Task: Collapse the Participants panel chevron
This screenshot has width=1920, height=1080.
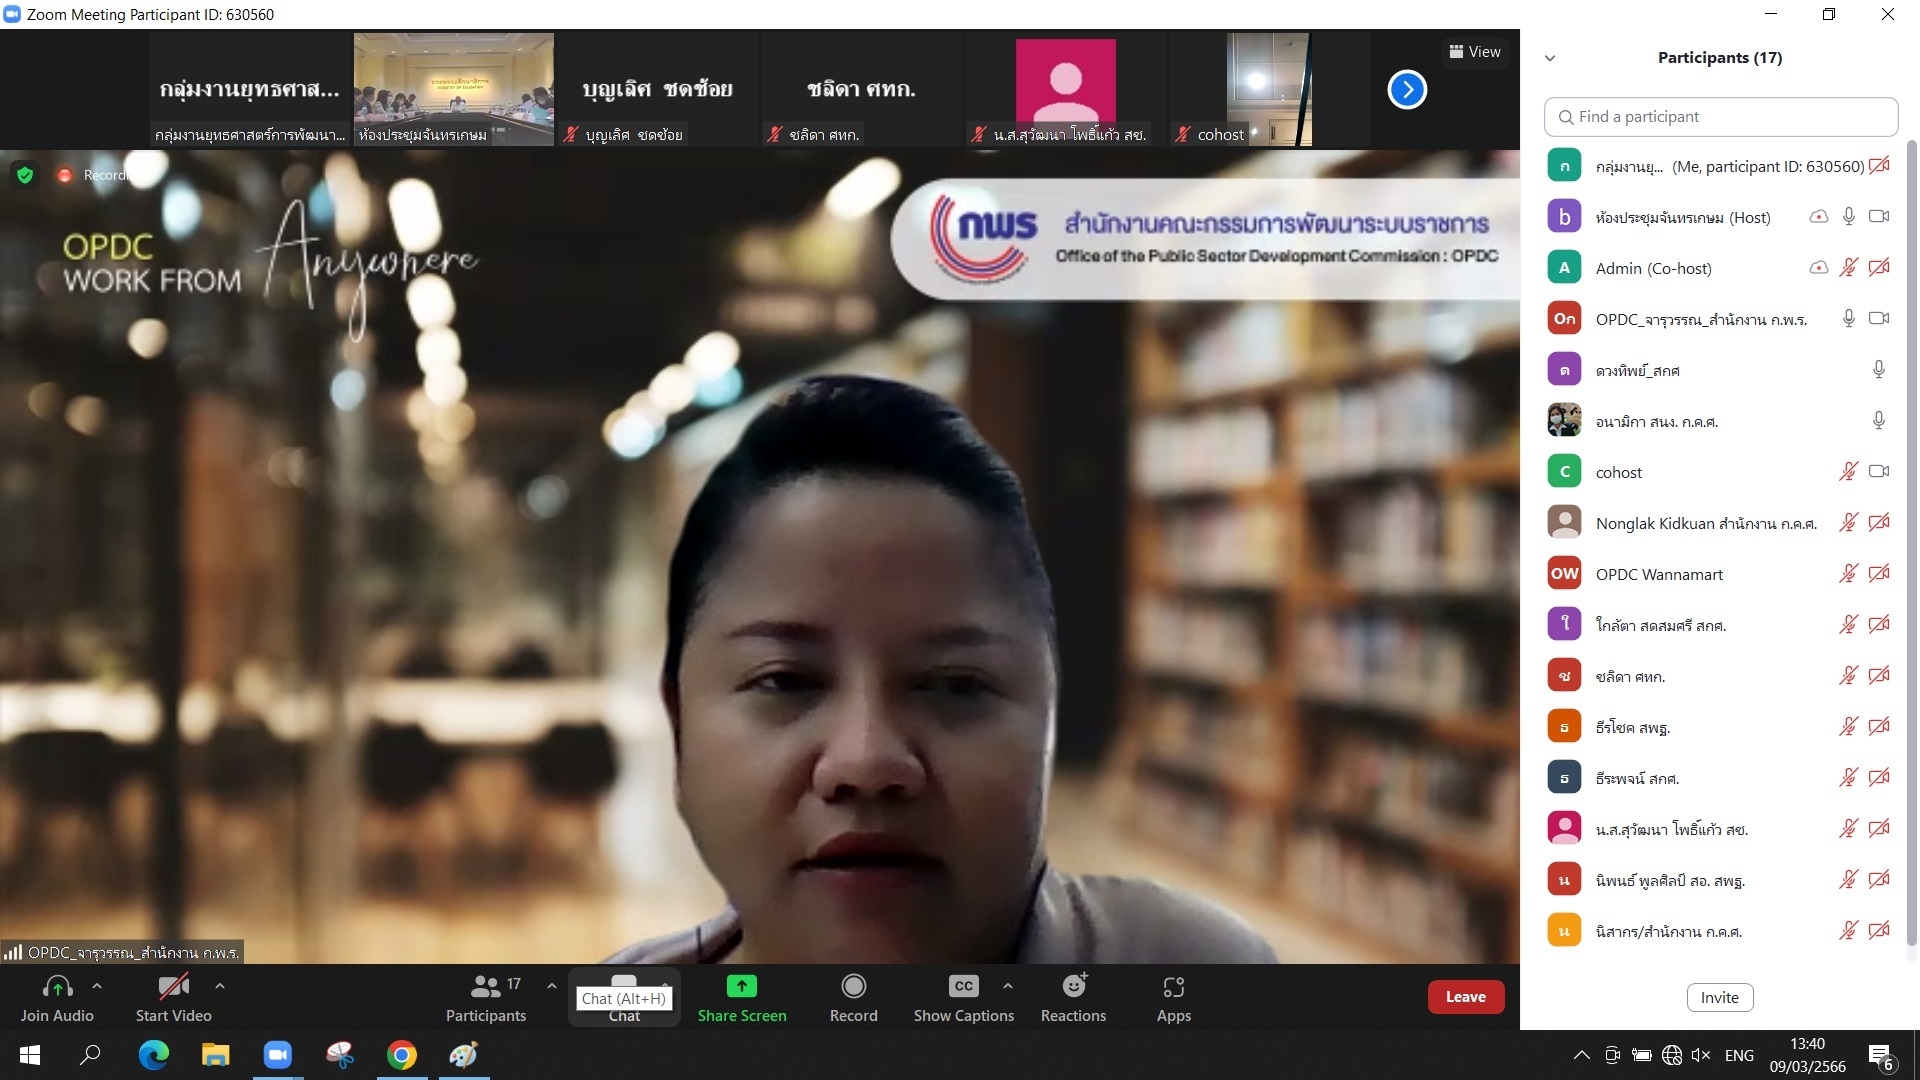Action: click(1550, 58)
